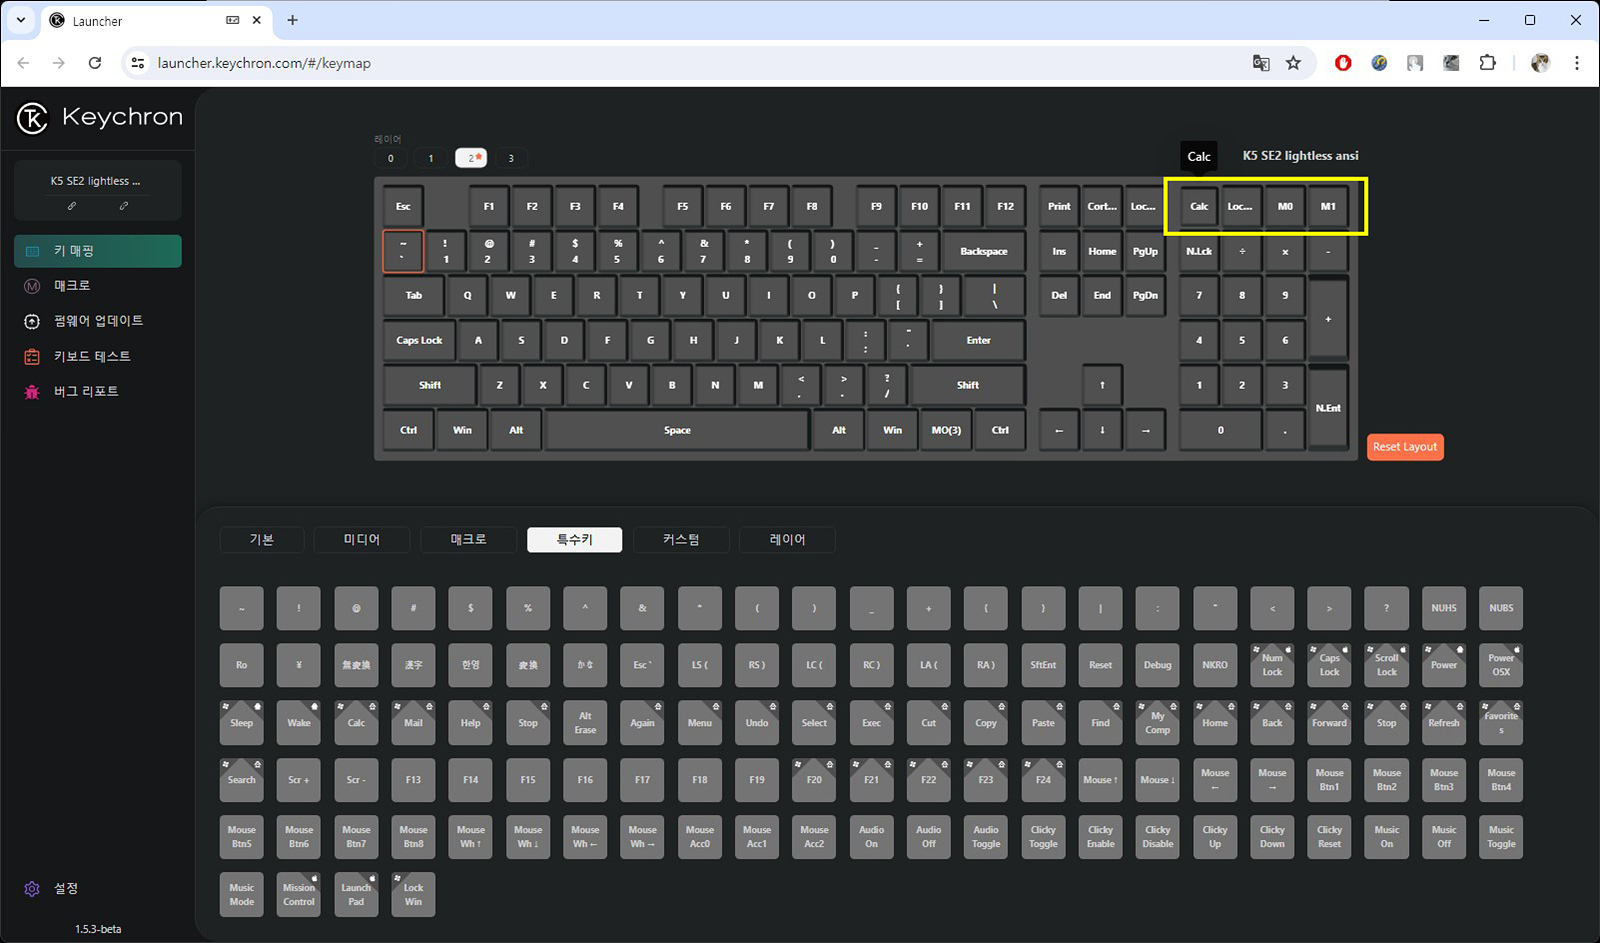
Task: Open the Chrome three-dot menu
Action: coord(1577,63)
